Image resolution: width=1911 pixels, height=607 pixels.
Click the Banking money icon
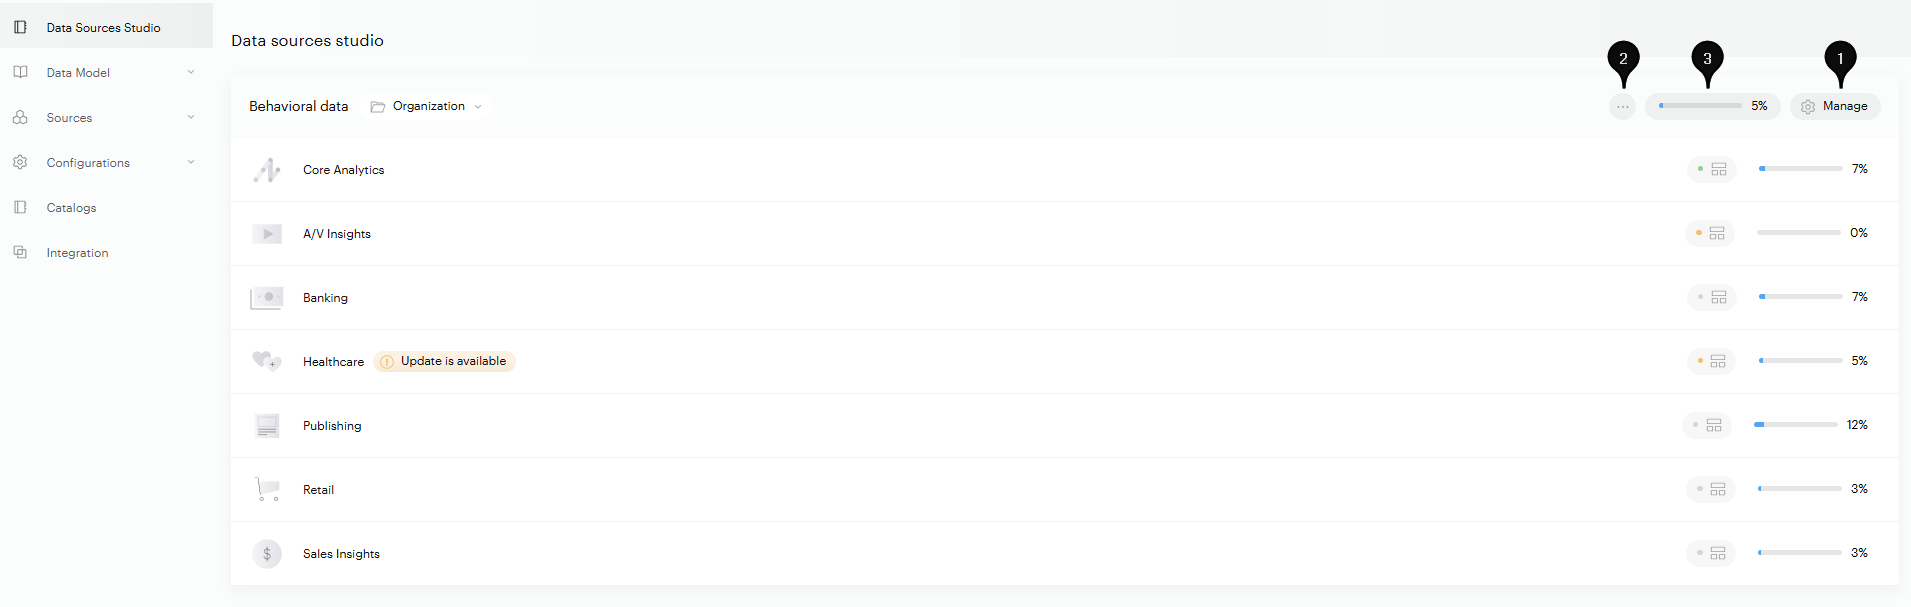266,298
